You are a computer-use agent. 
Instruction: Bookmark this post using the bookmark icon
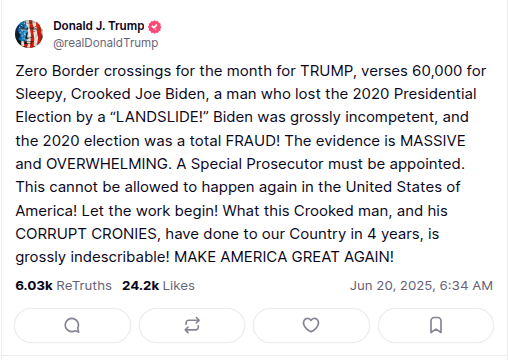(x=436, y=325)
